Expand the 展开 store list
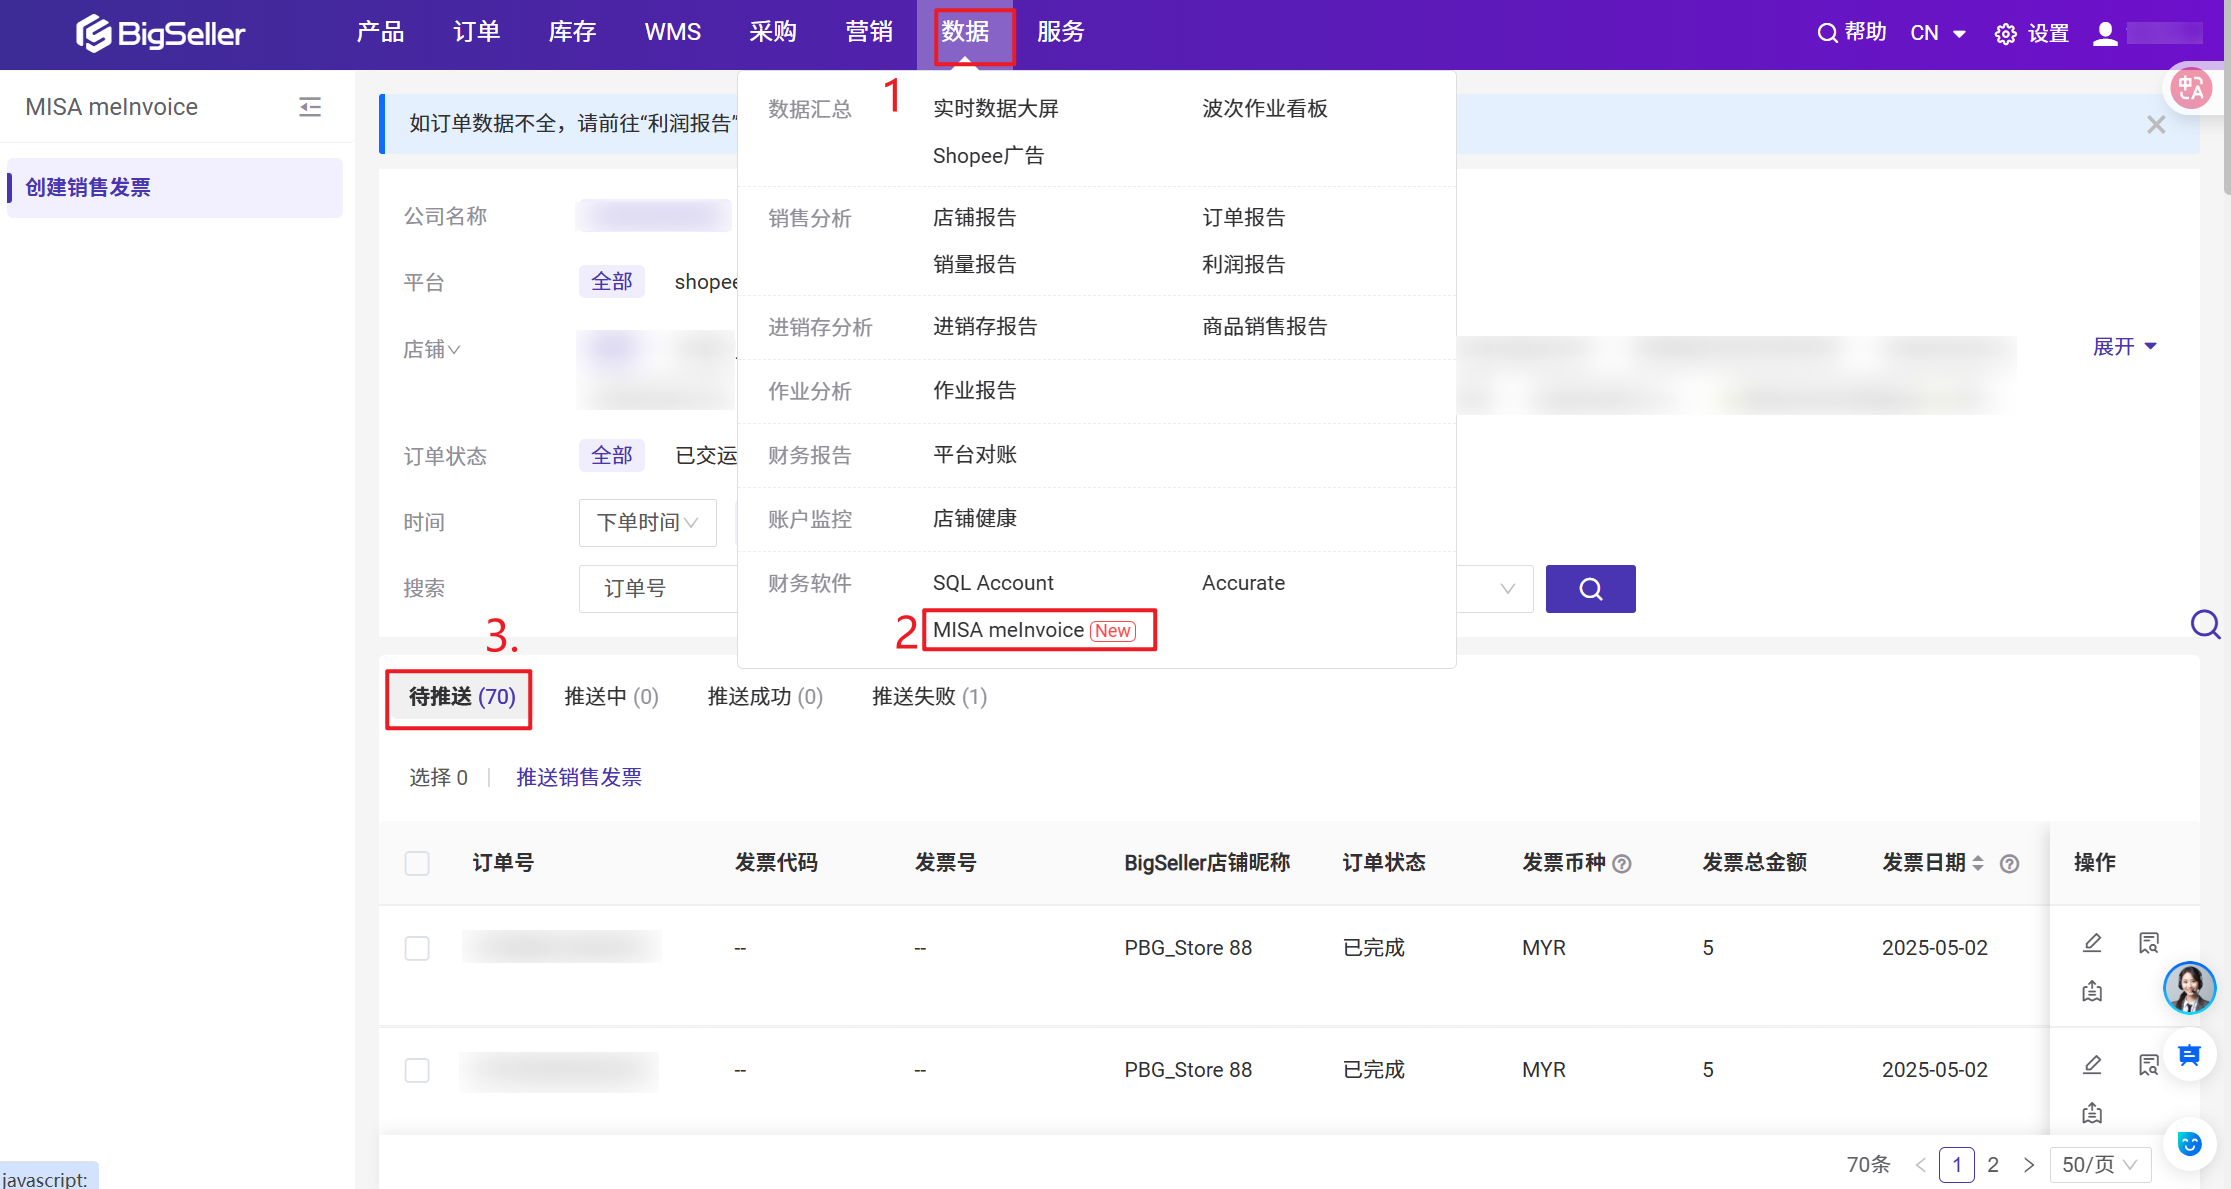Viewport: 2231px width, 1189px height. pos(2125,346)
